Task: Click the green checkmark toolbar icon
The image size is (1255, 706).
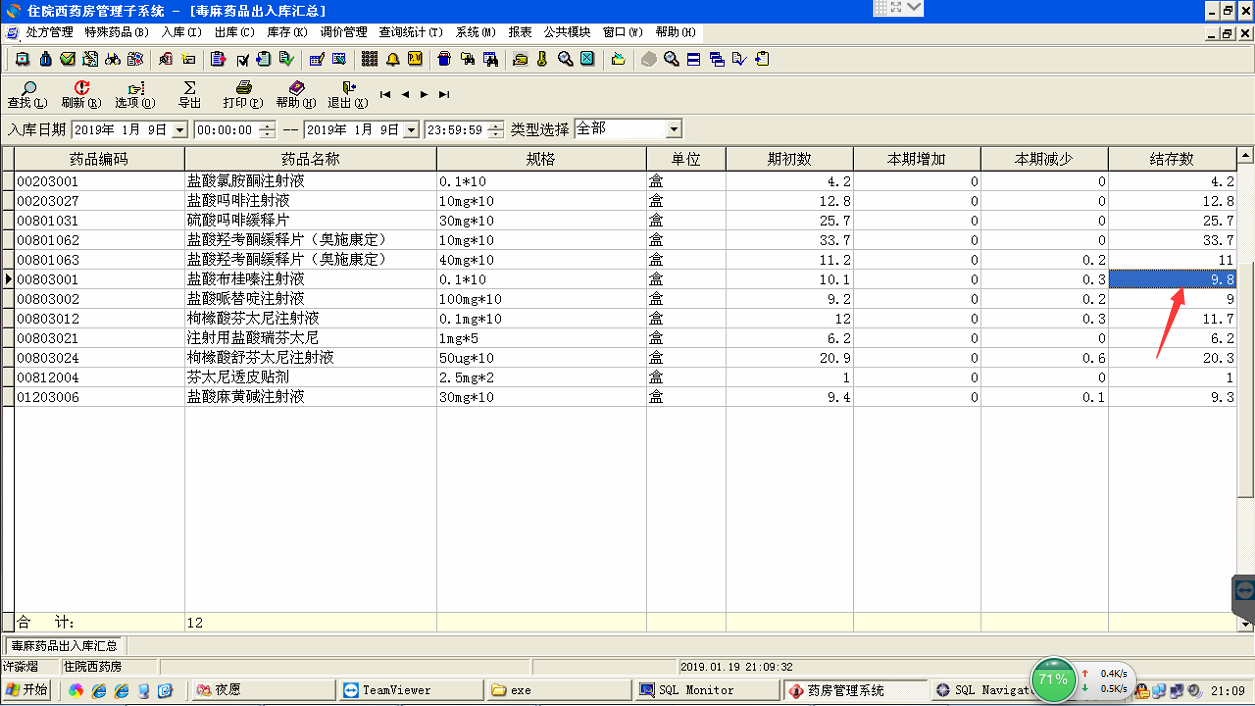Action: click(x=68, y=59)
